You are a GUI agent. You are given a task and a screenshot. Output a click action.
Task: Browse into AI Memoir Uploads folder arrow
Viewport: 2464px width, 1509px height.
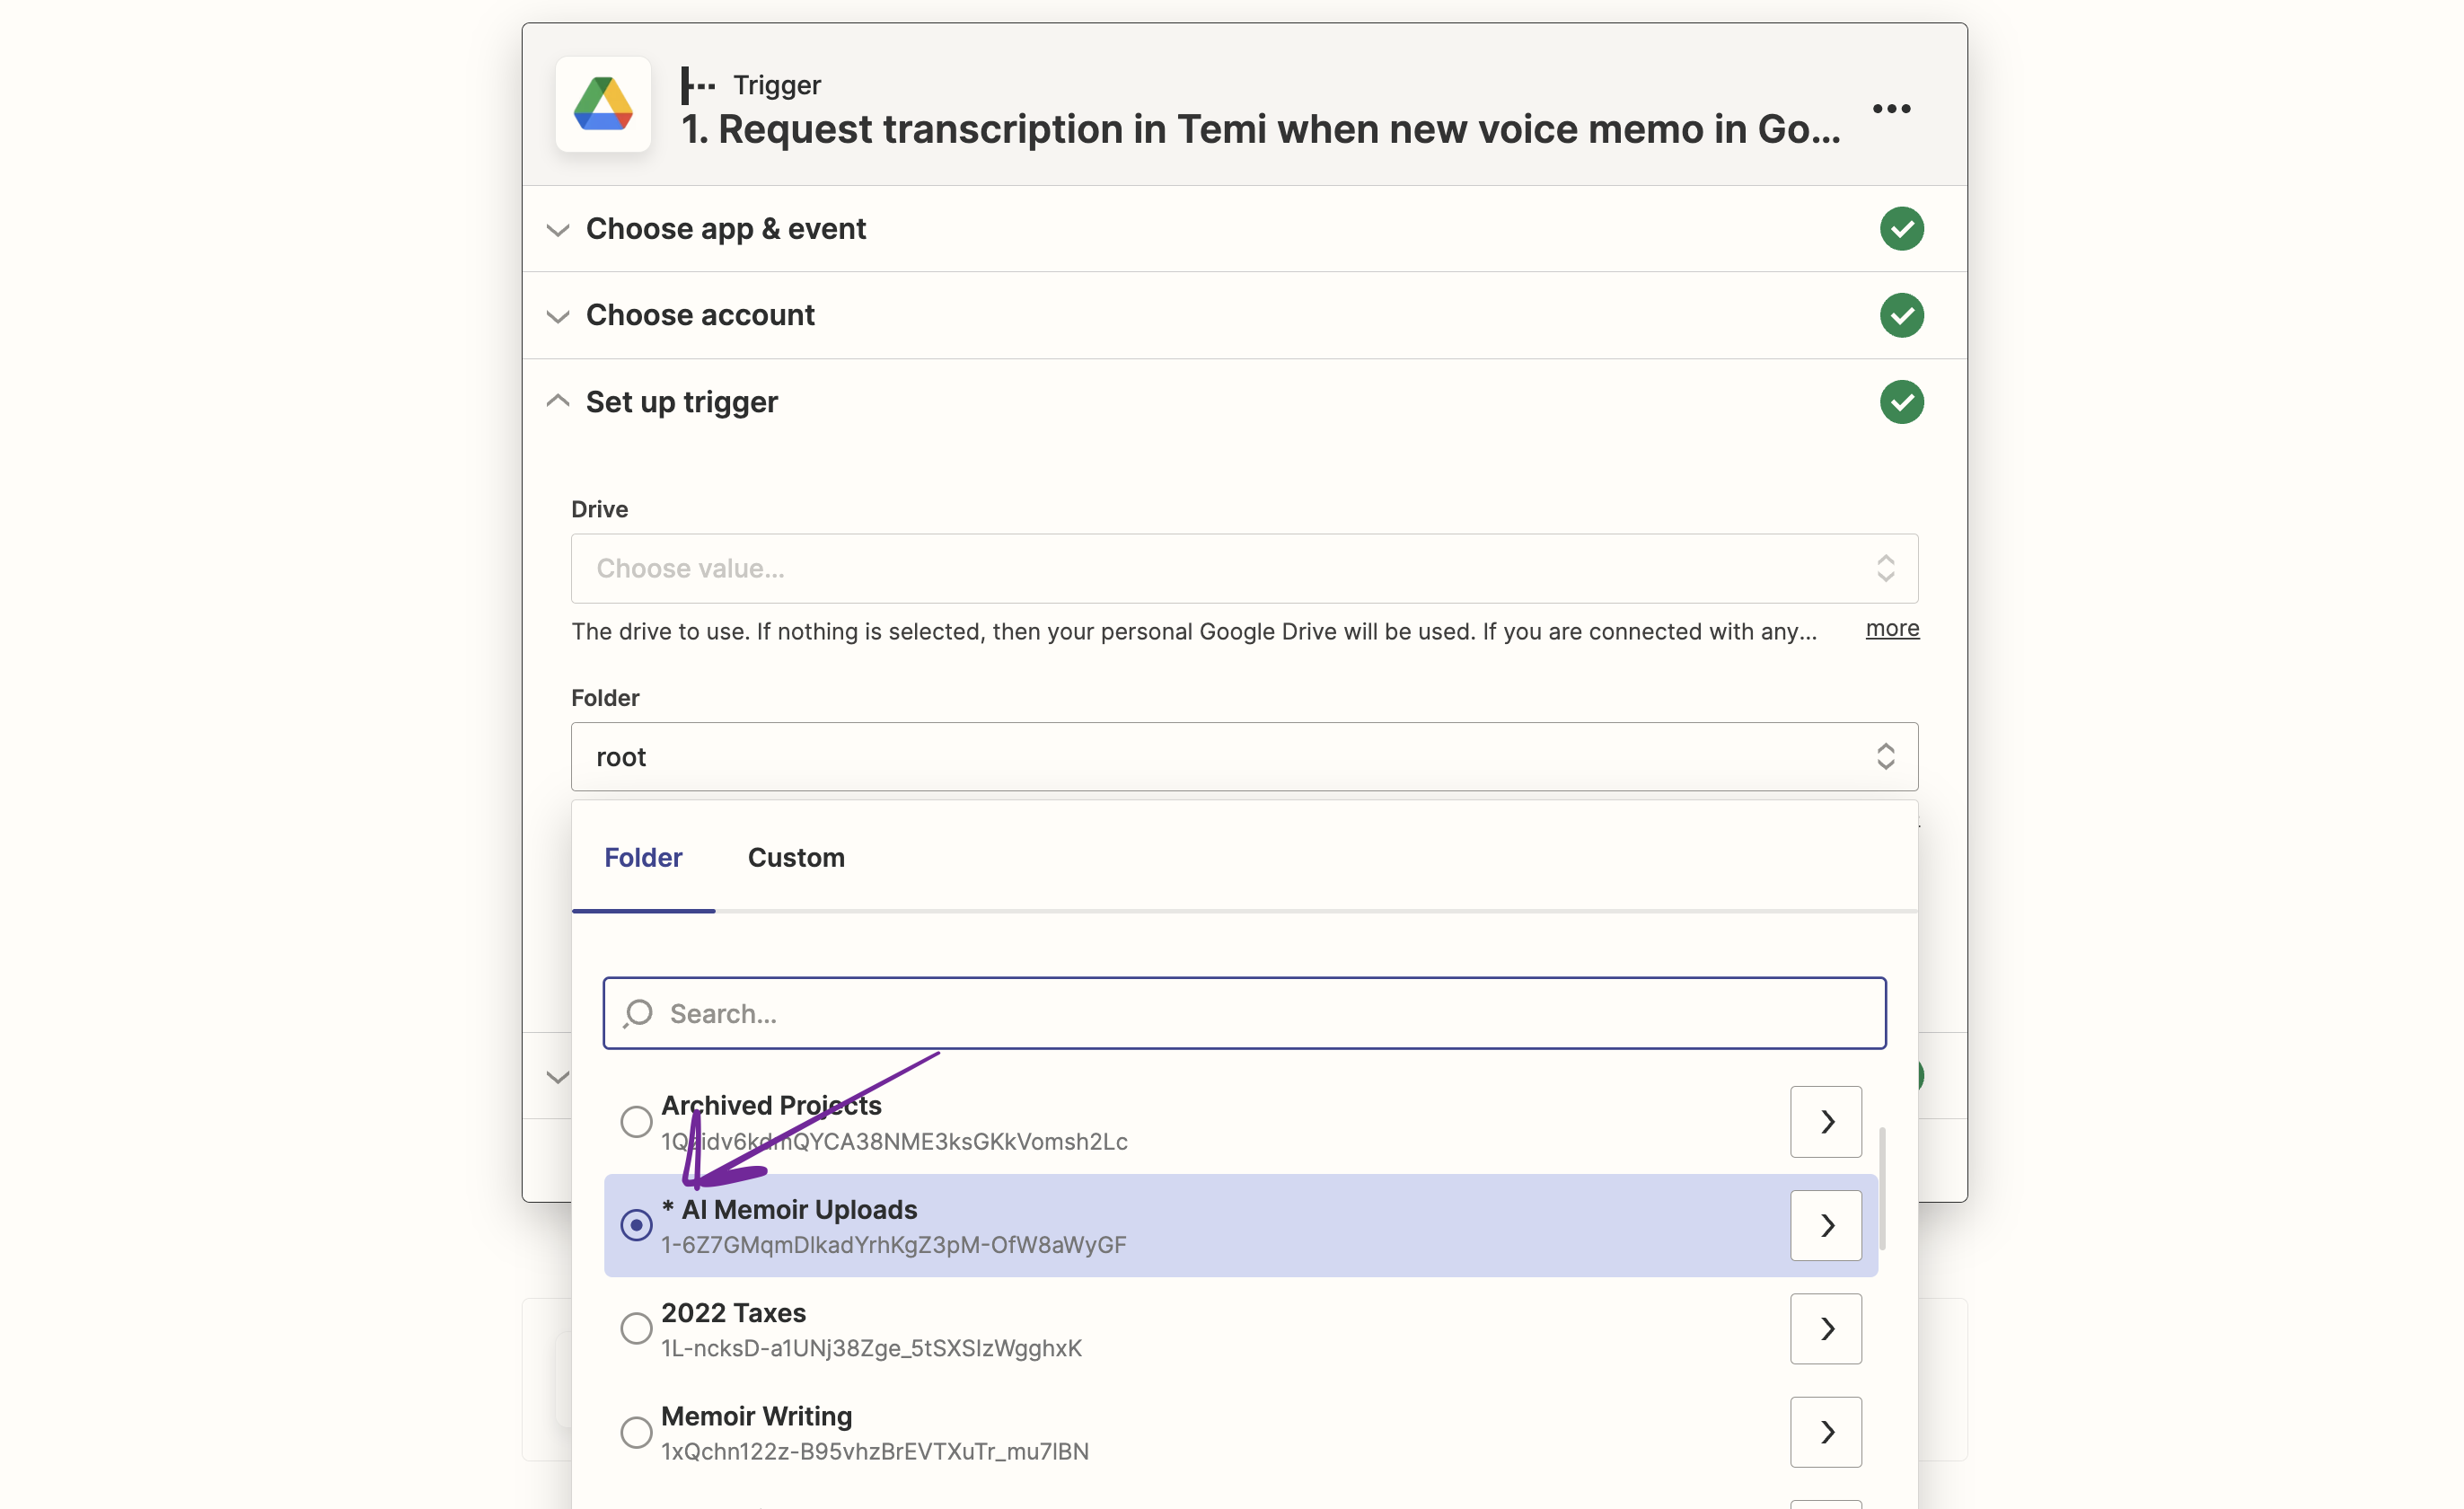click(1825, 1225)
